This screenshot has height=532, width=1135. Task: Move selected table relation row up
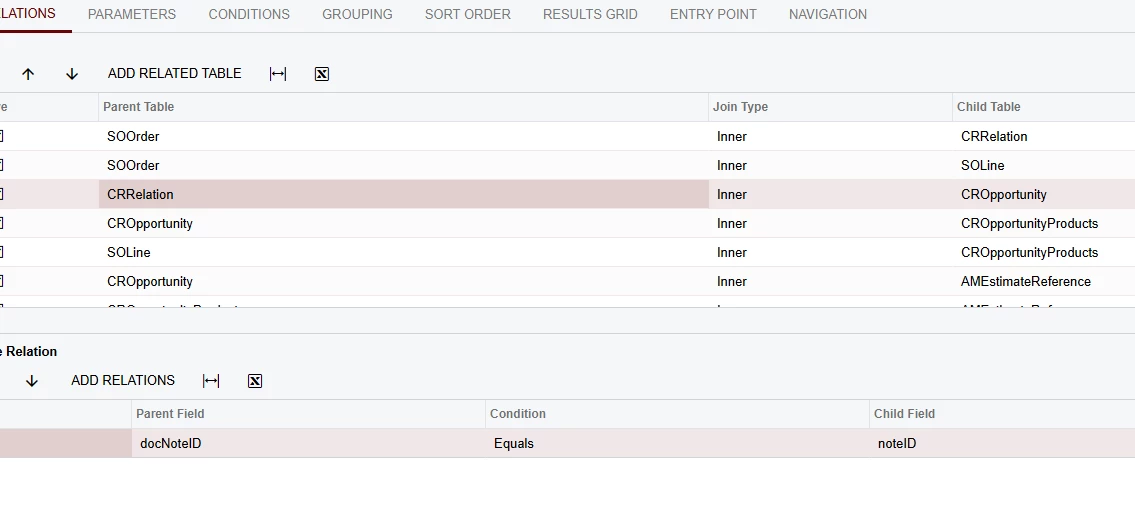(28, 74)
